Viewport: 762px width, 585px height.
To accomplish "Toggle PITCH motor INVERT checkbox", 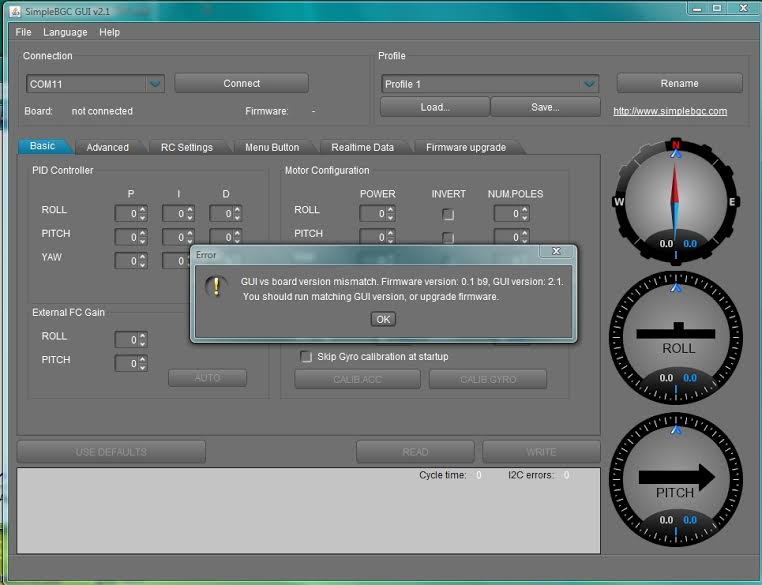I will 448,238.
